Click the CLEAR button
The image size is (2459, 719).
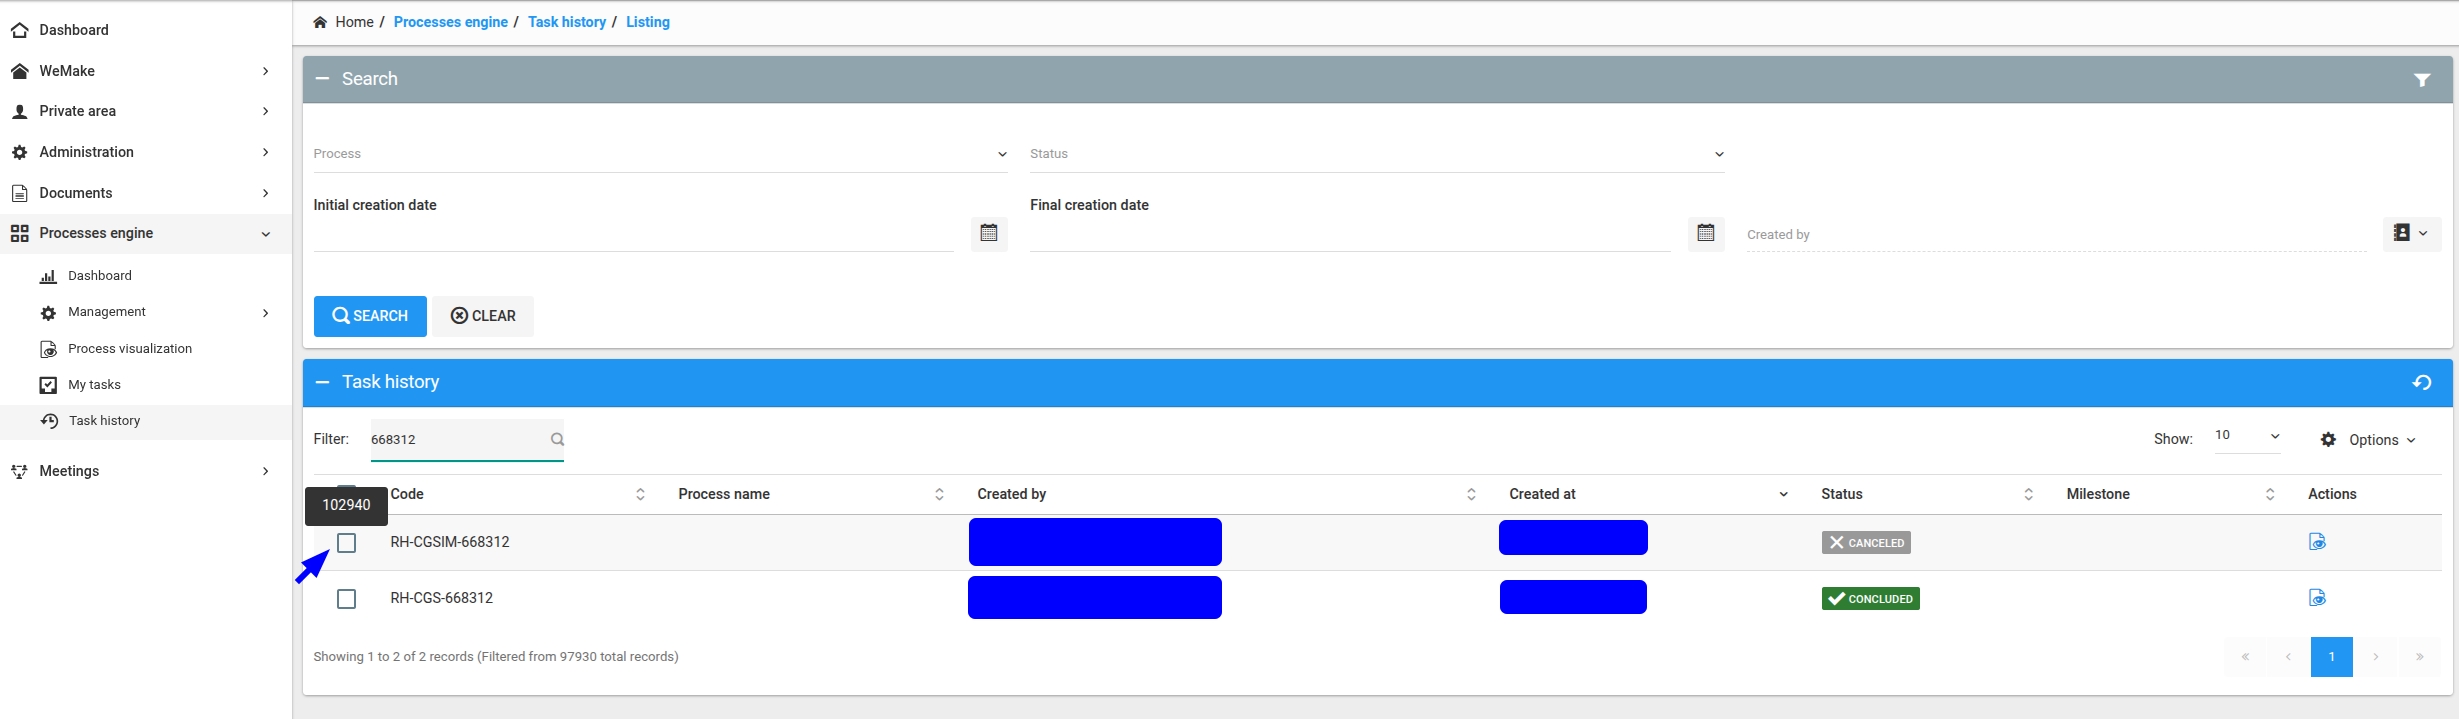click(483, 316)
